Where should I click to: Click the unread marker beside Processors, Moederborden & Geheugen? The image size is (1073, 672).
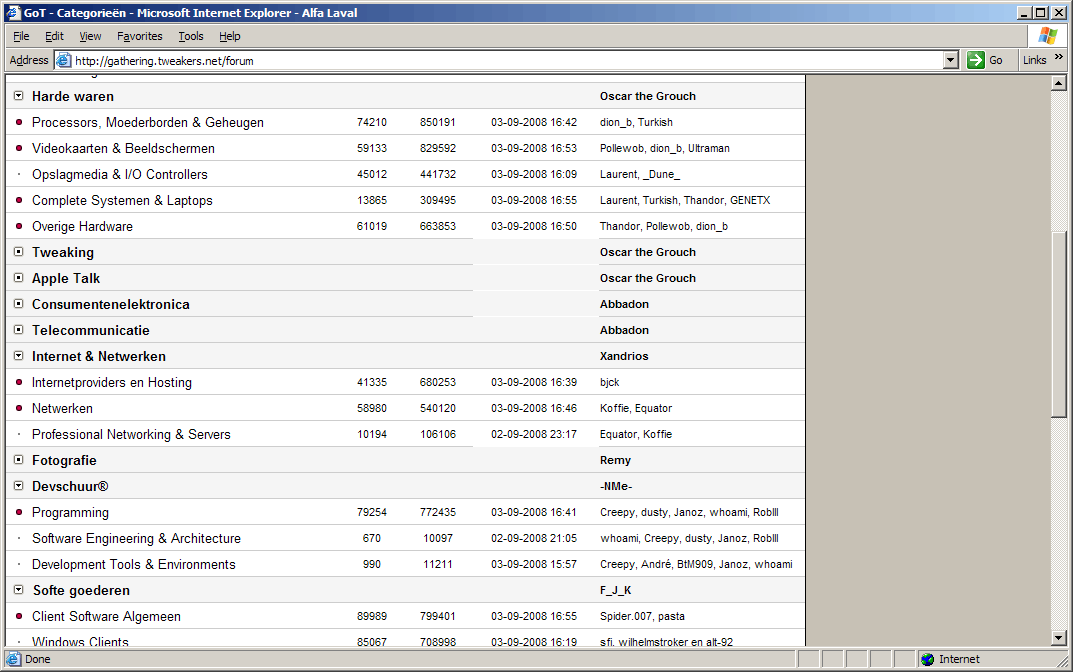click(17, 122)
